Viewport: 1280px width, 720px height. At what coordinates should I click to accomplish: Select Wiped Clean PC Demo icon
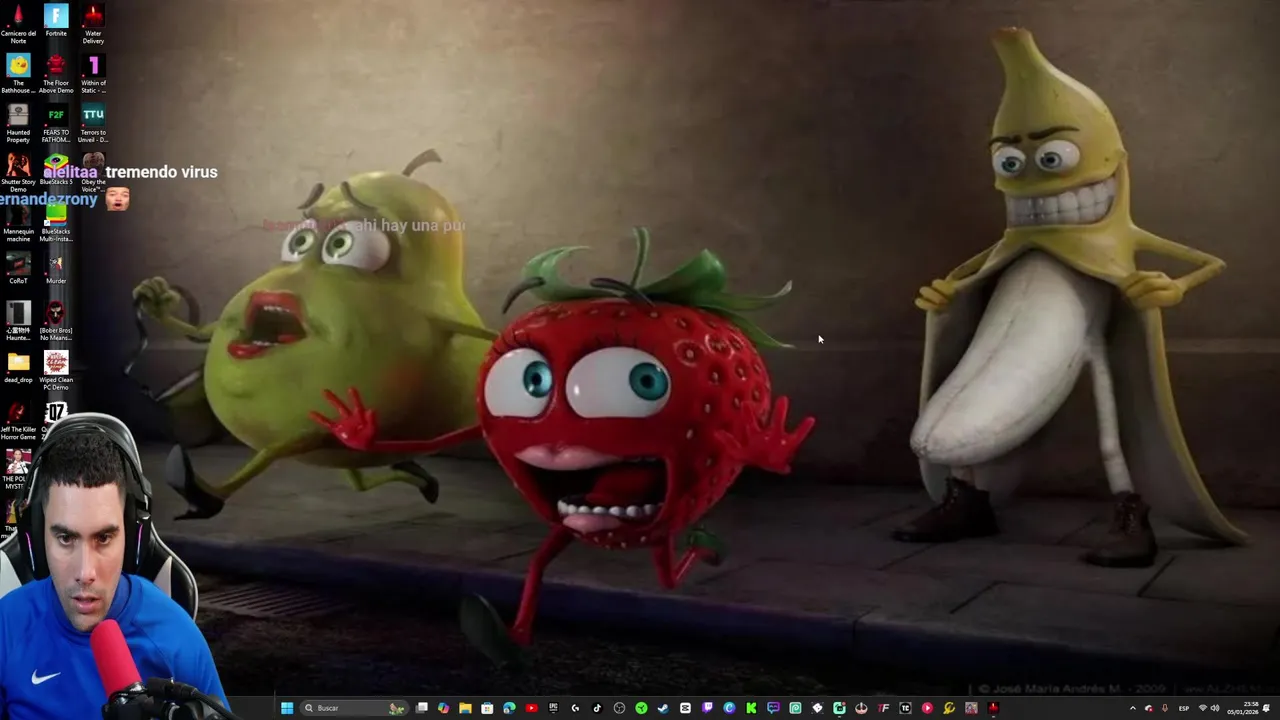click(x=56, y=370)
